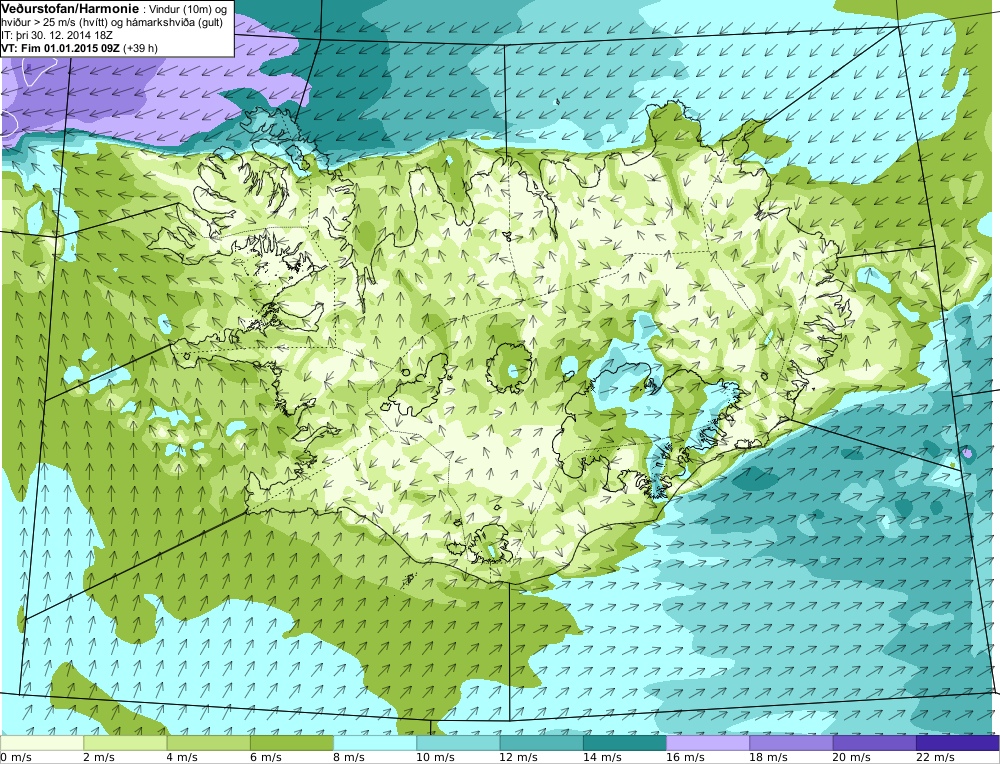Click the 22 m/s legend color swatch
The image size is (1000, 764).
[x=957, y=743]
